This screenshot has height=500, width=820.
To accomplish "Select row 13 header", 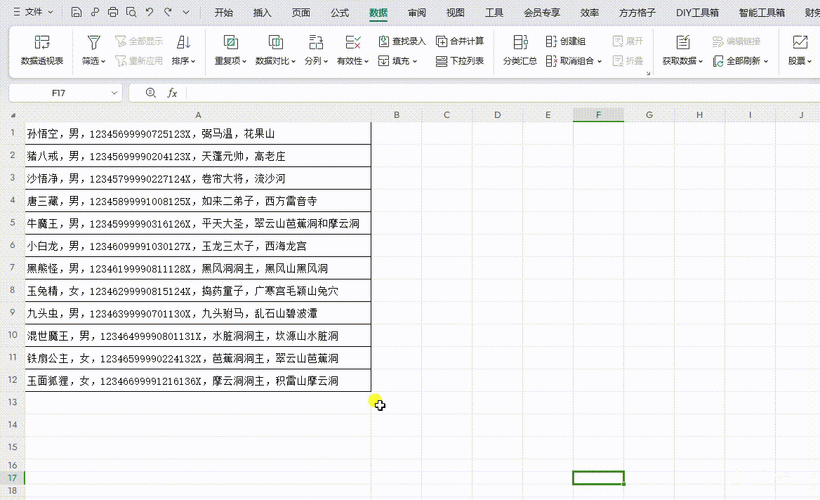I will (x=13, y=402).
